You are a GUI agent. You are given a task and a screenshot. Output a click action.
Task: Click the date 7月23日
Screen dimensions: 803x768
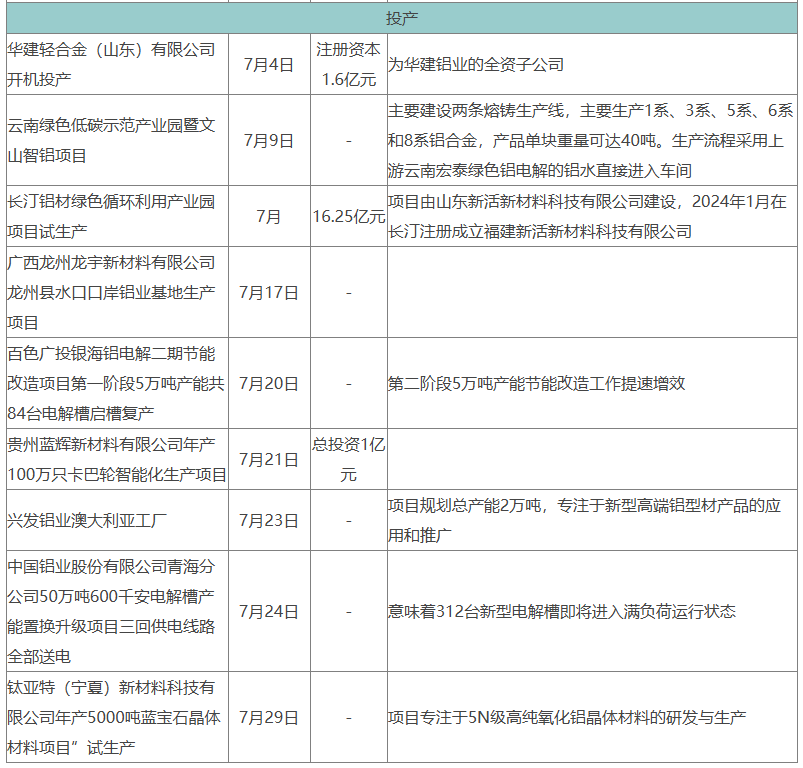click(x=269, y=520)
